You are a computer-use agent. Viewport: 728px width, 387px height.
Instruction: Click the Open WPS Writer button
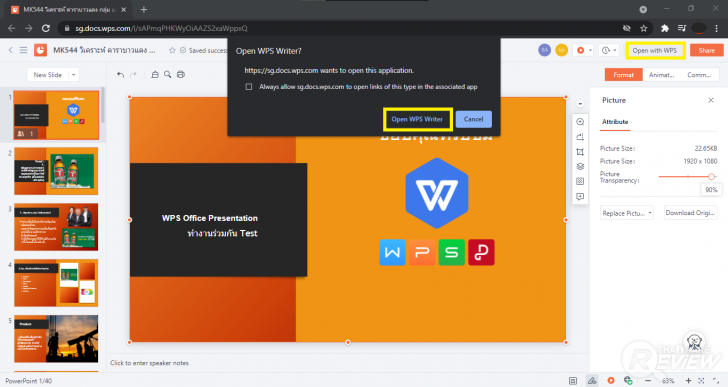[417, 119]
